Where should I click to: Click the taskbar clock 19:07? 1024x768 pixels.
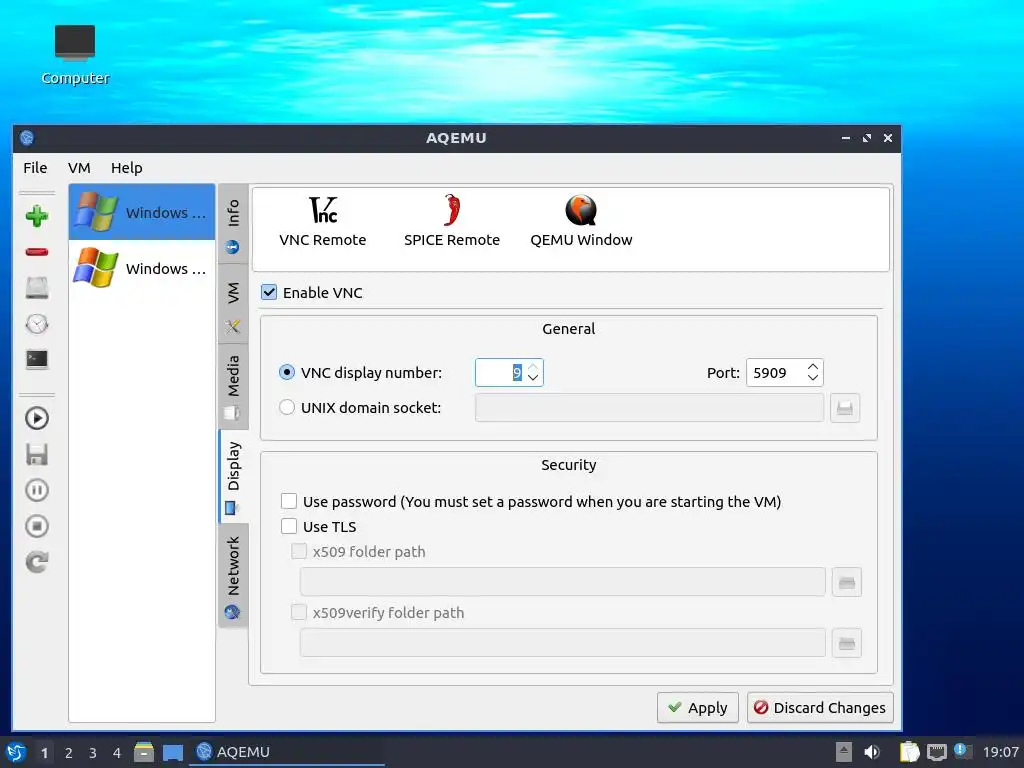1000,752
